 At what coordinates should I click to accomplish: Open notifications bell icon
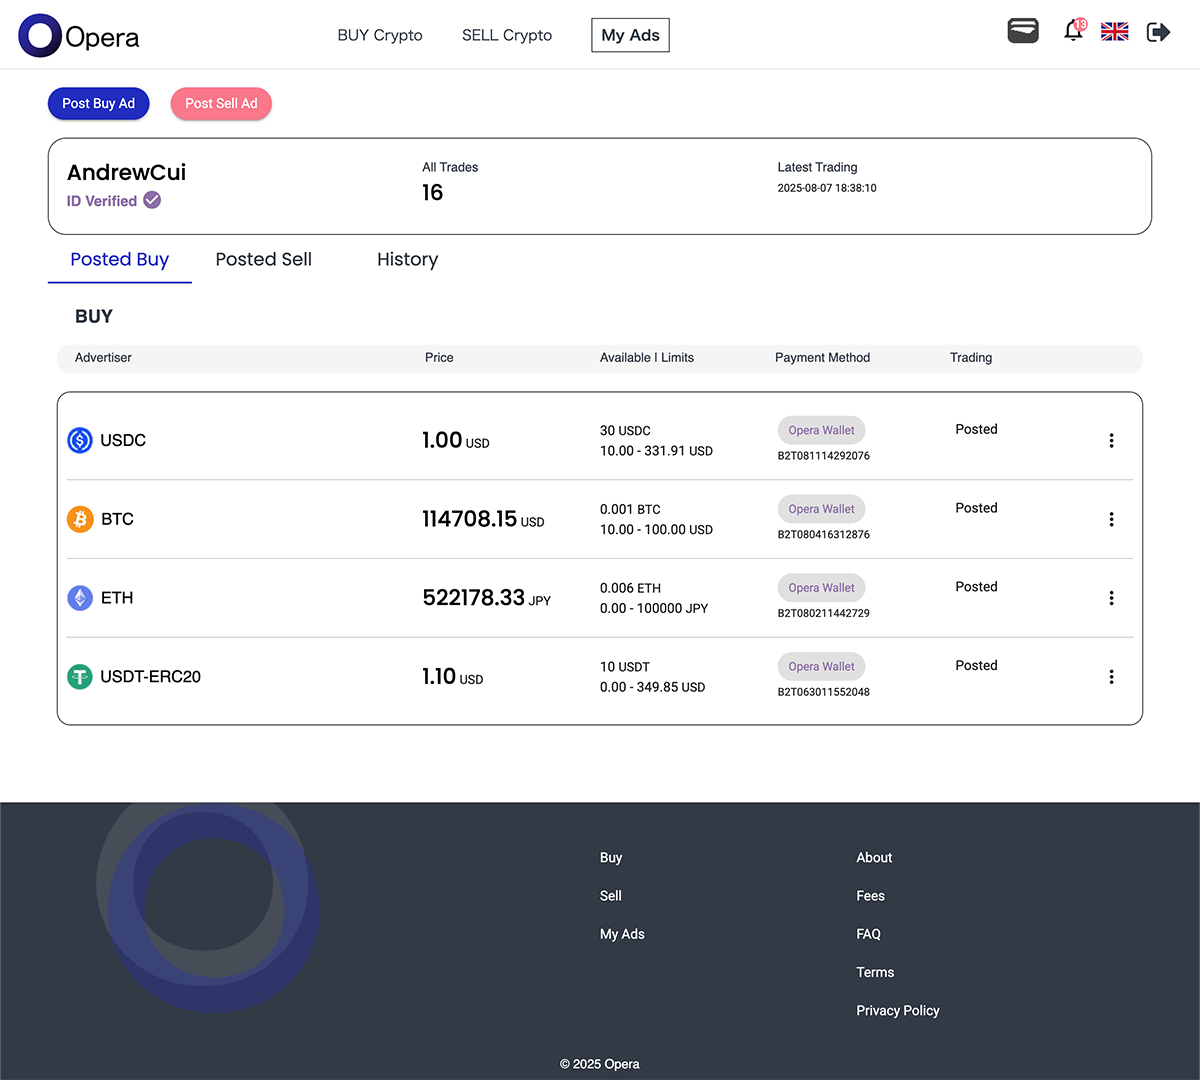[x=1073, y=31]
